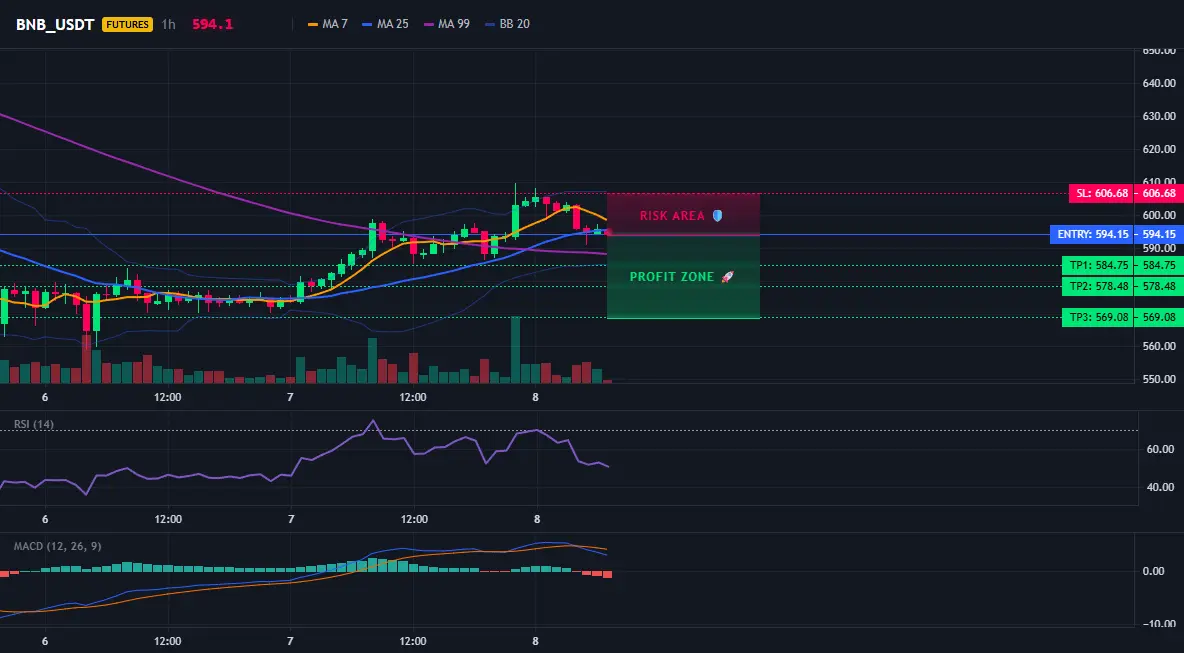
Task: Click the MA 7 legend entry
Action: click(328, 24)
